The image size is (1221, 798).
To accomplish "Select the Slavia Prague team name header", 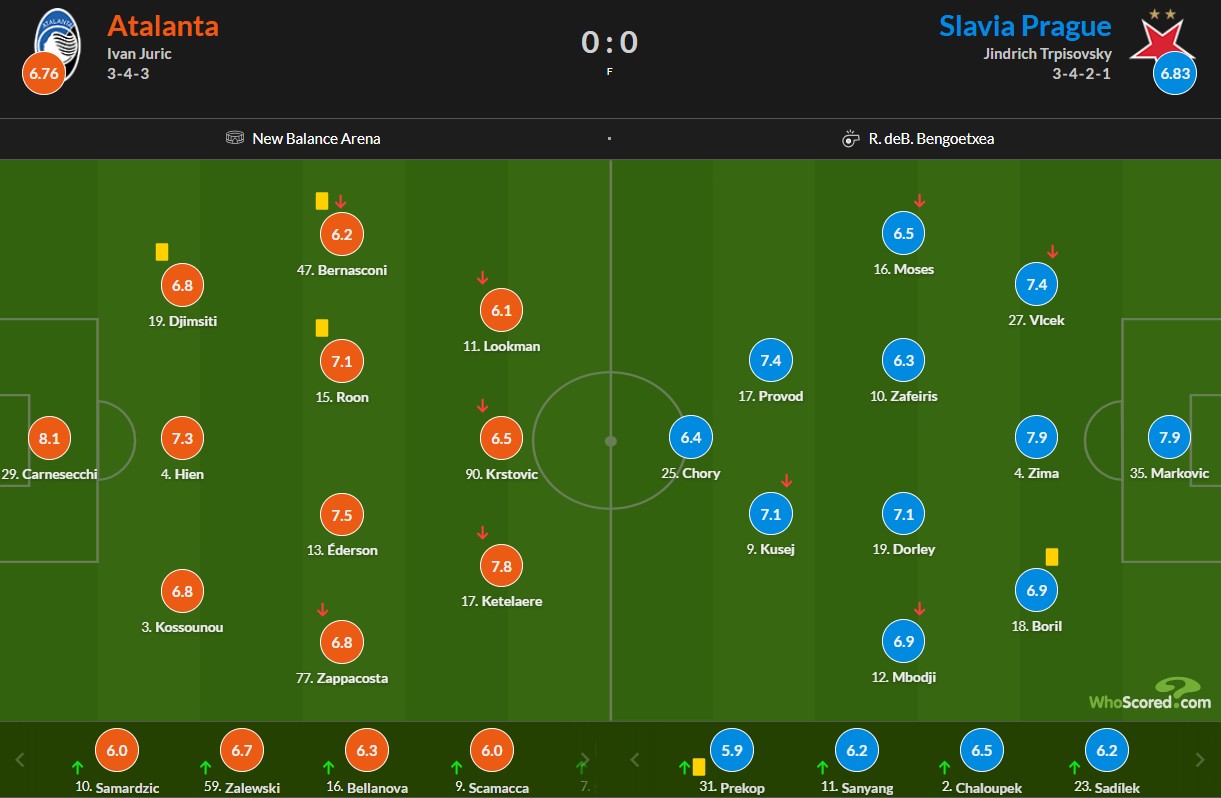I will [1025, 25].
